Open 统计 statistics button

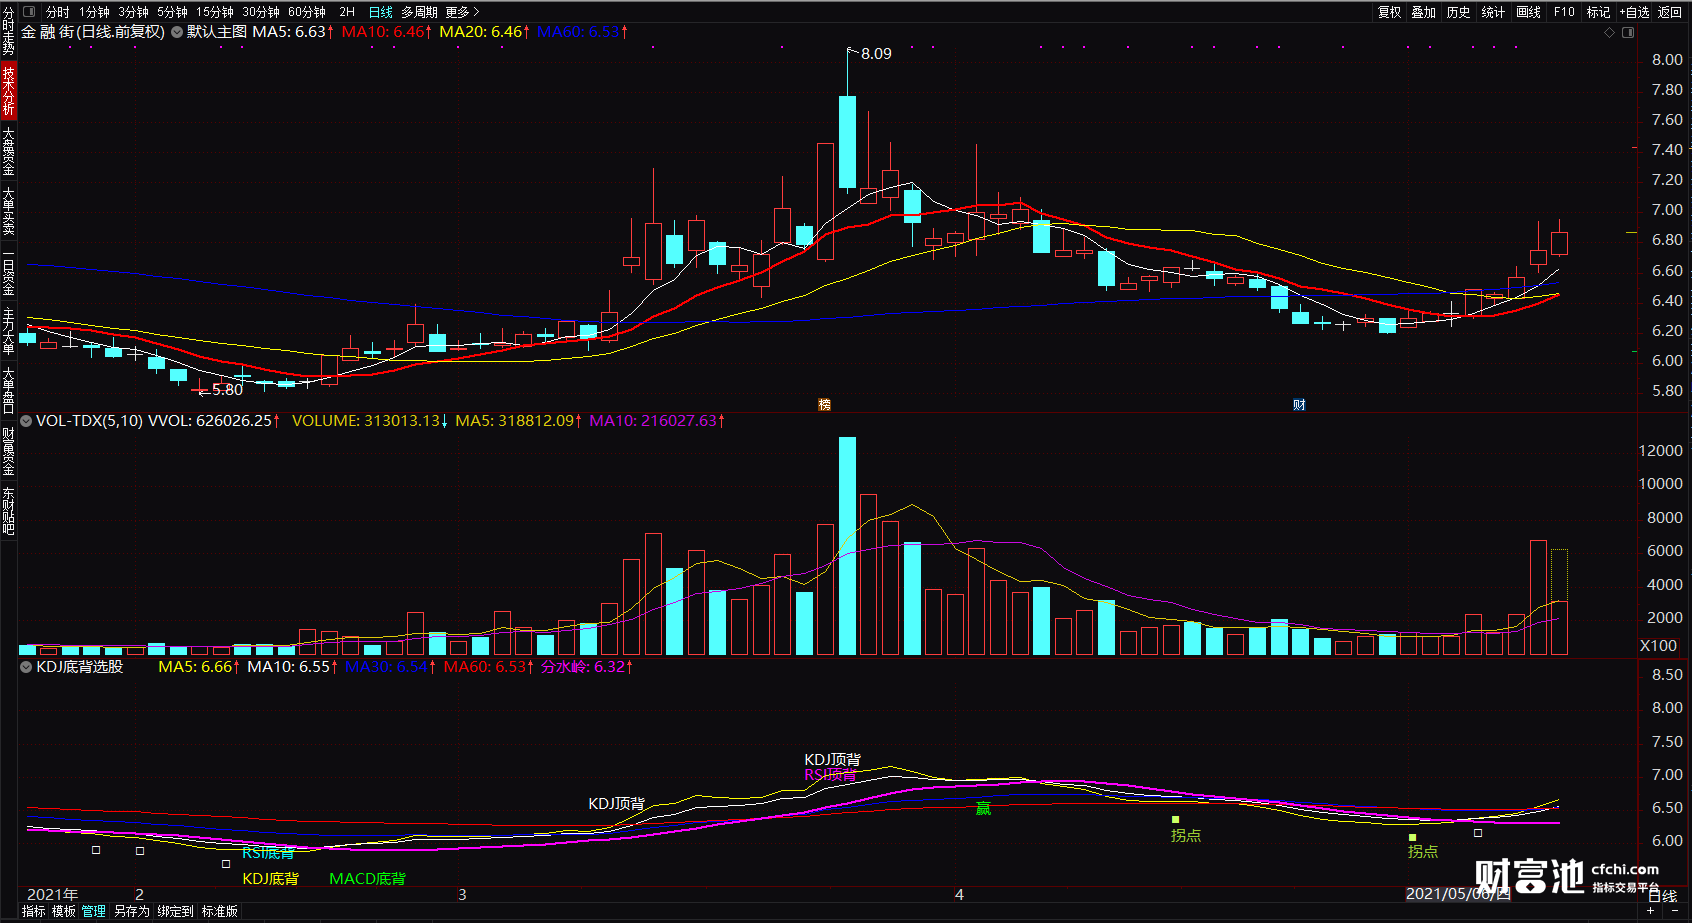(x=1493, y=12)
